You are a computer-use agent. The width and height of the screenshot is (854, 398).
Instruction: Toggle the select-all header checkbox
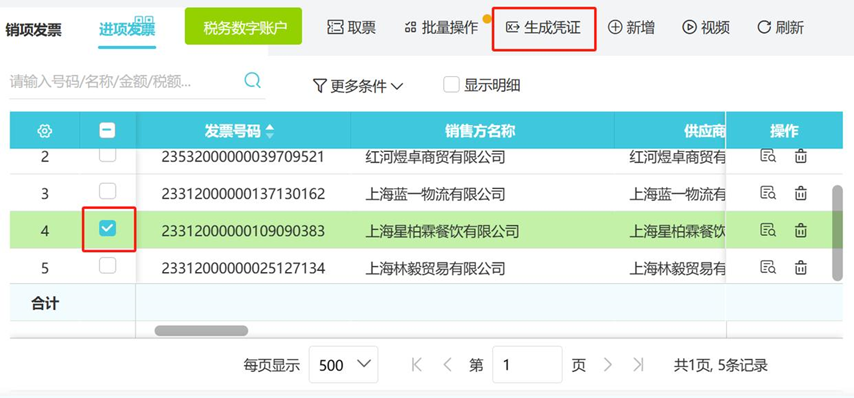click(x=107, y=130)
